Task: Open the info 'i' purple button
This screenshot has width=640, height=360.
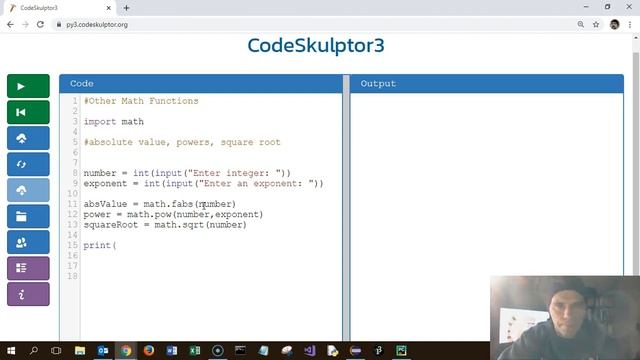Action: coord(28,294)
